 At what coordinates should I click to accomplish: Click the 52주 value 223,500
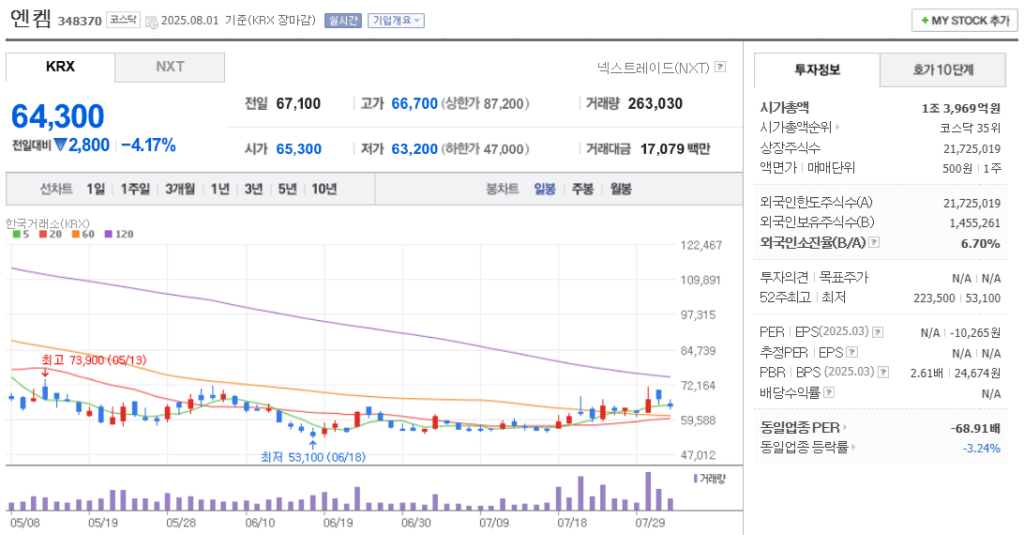coord(934,298)
